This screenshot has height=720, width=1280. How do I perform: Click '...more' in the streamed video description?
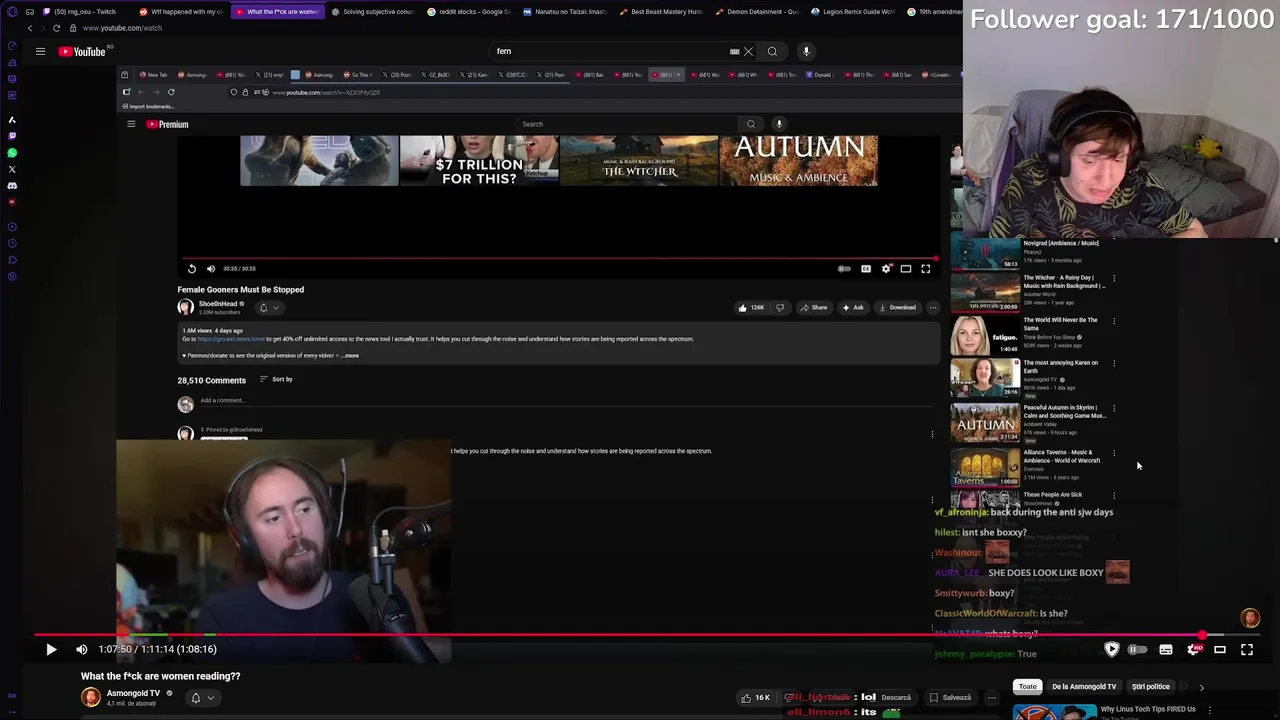coord(349,355)
